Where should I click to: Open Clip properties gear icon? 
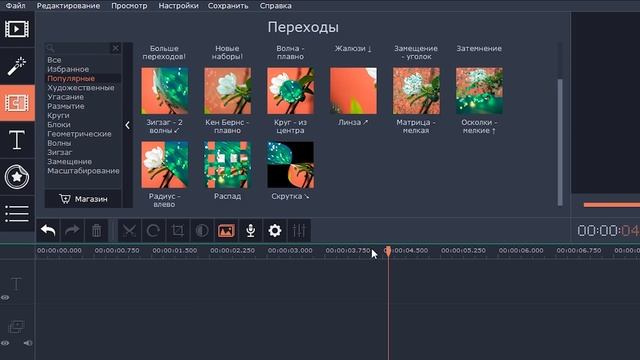(x=275, y=231)
